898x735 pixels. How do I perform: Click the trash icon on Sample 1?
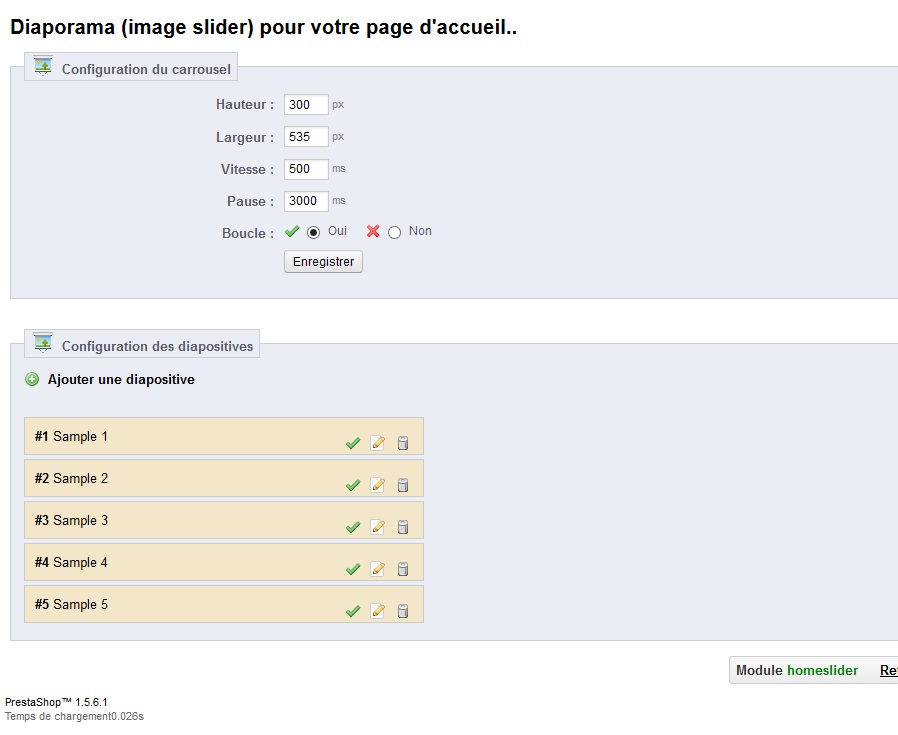coord(403,443)
